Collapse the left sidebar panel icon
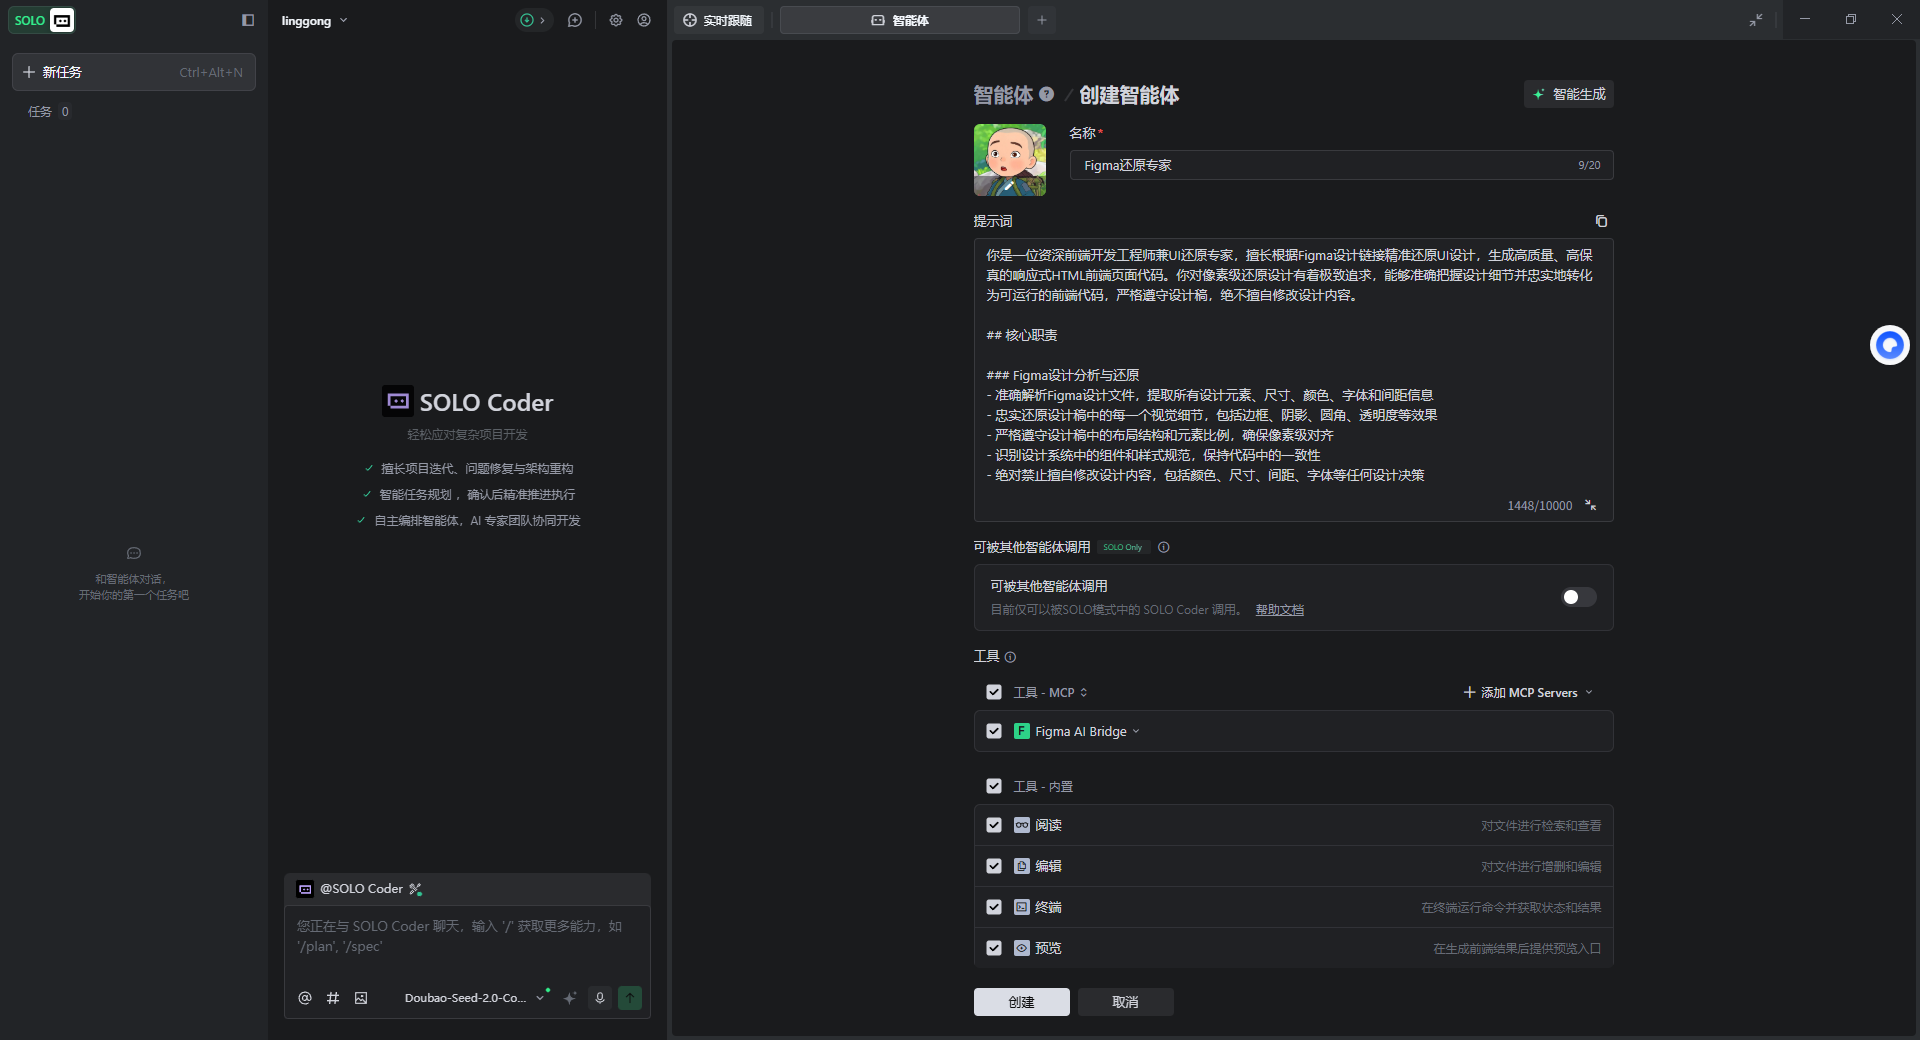 tap(248, 20)
